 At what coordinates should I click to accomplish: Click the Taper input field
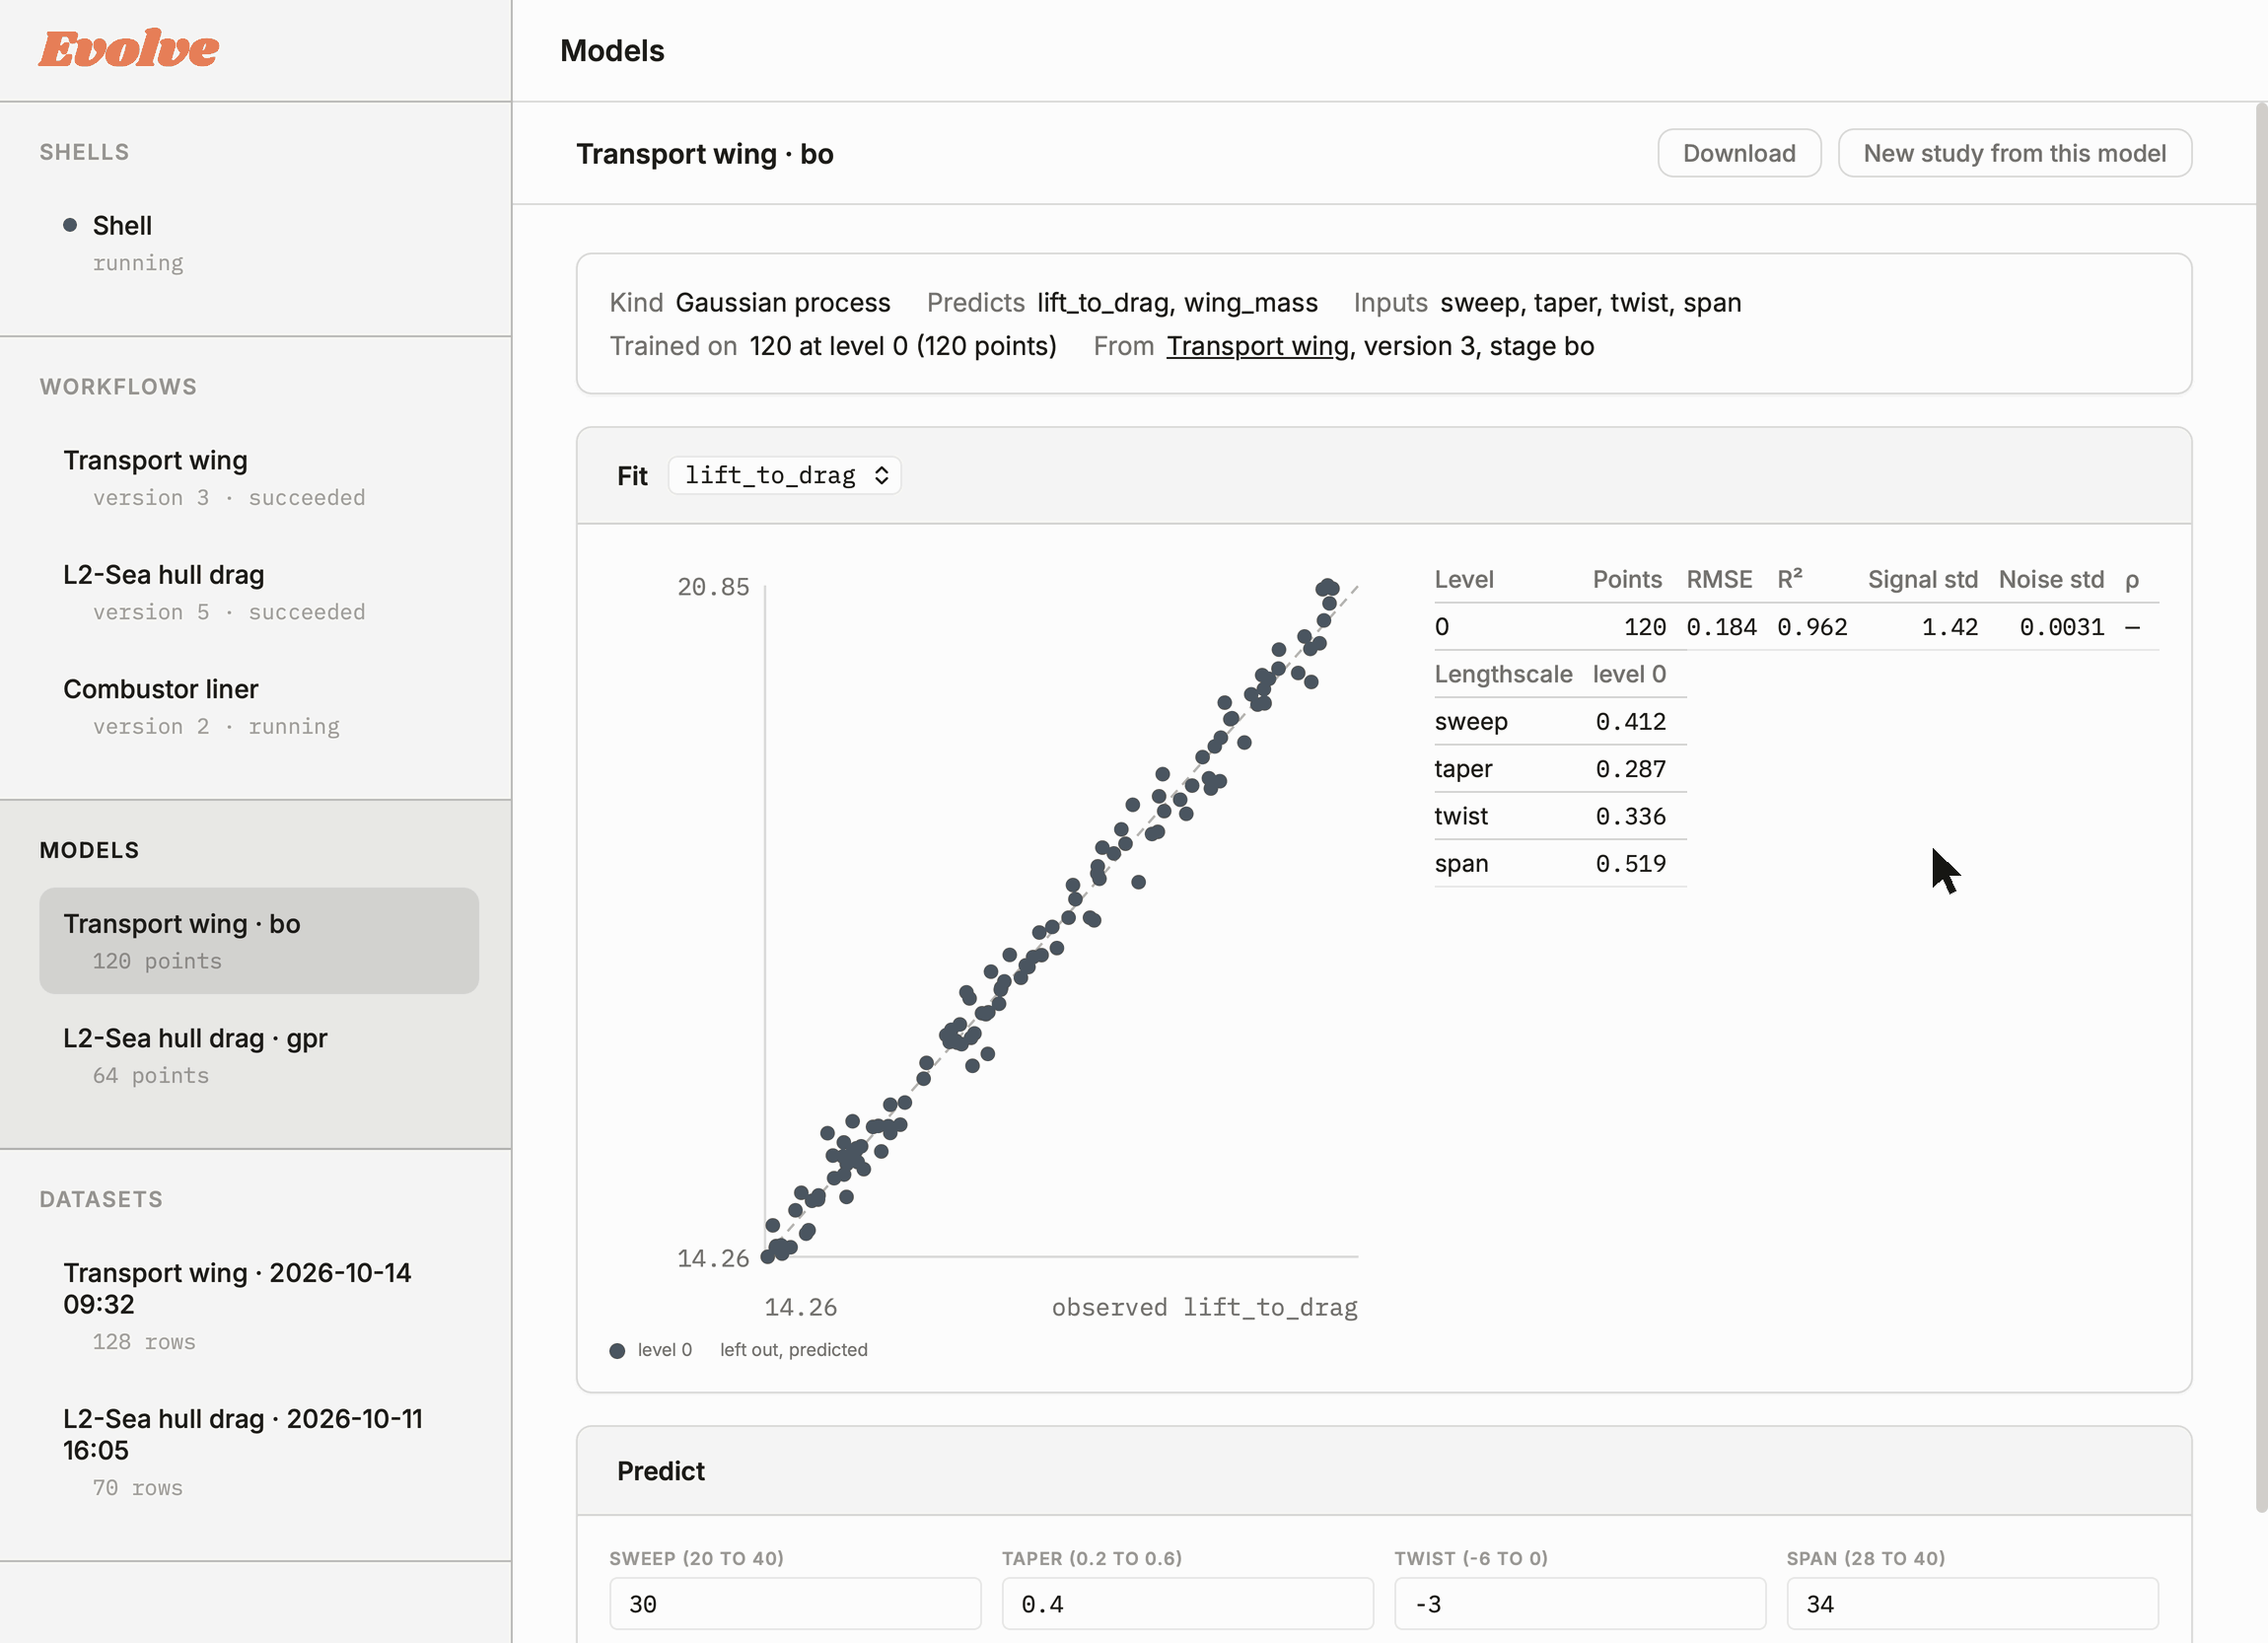coord(1187,1604)
